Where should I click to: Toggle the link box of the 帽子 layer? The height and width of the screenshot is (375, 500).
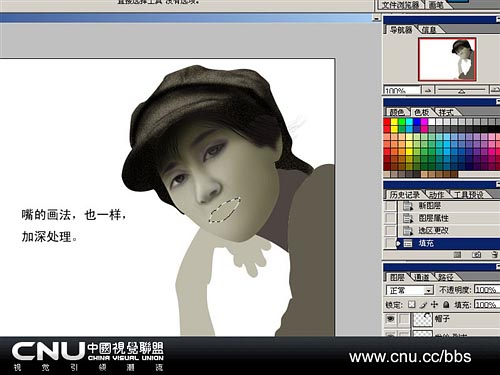pyautogui.click(x=404, y=319)
